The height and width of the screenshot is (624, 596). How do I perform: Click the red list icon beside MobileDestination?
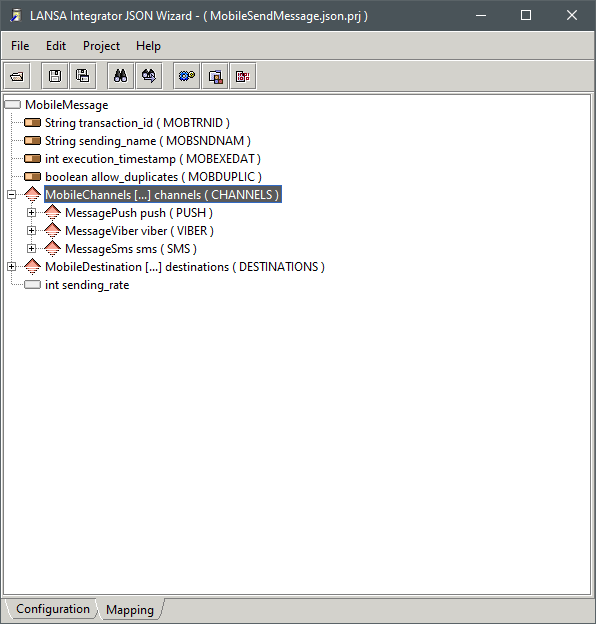coord(32,267)
